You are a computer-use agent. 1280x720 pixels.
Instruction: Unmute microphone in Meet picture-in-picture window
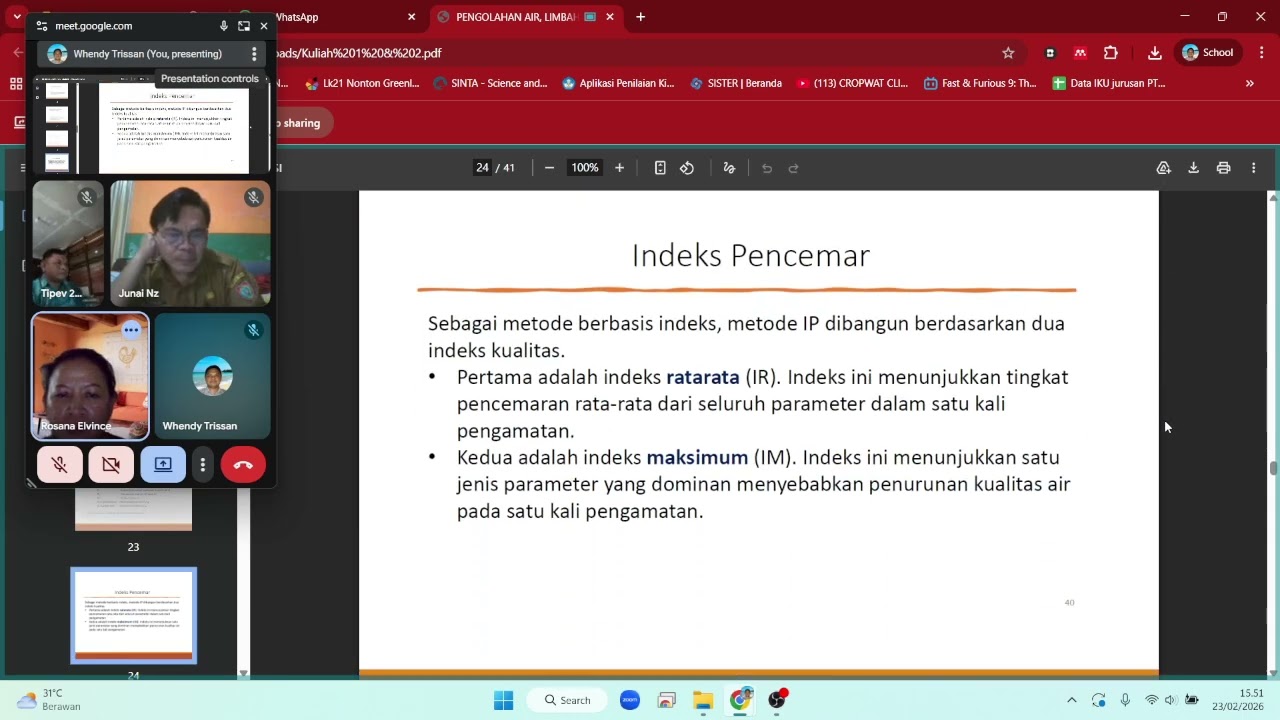click(60, 465)
